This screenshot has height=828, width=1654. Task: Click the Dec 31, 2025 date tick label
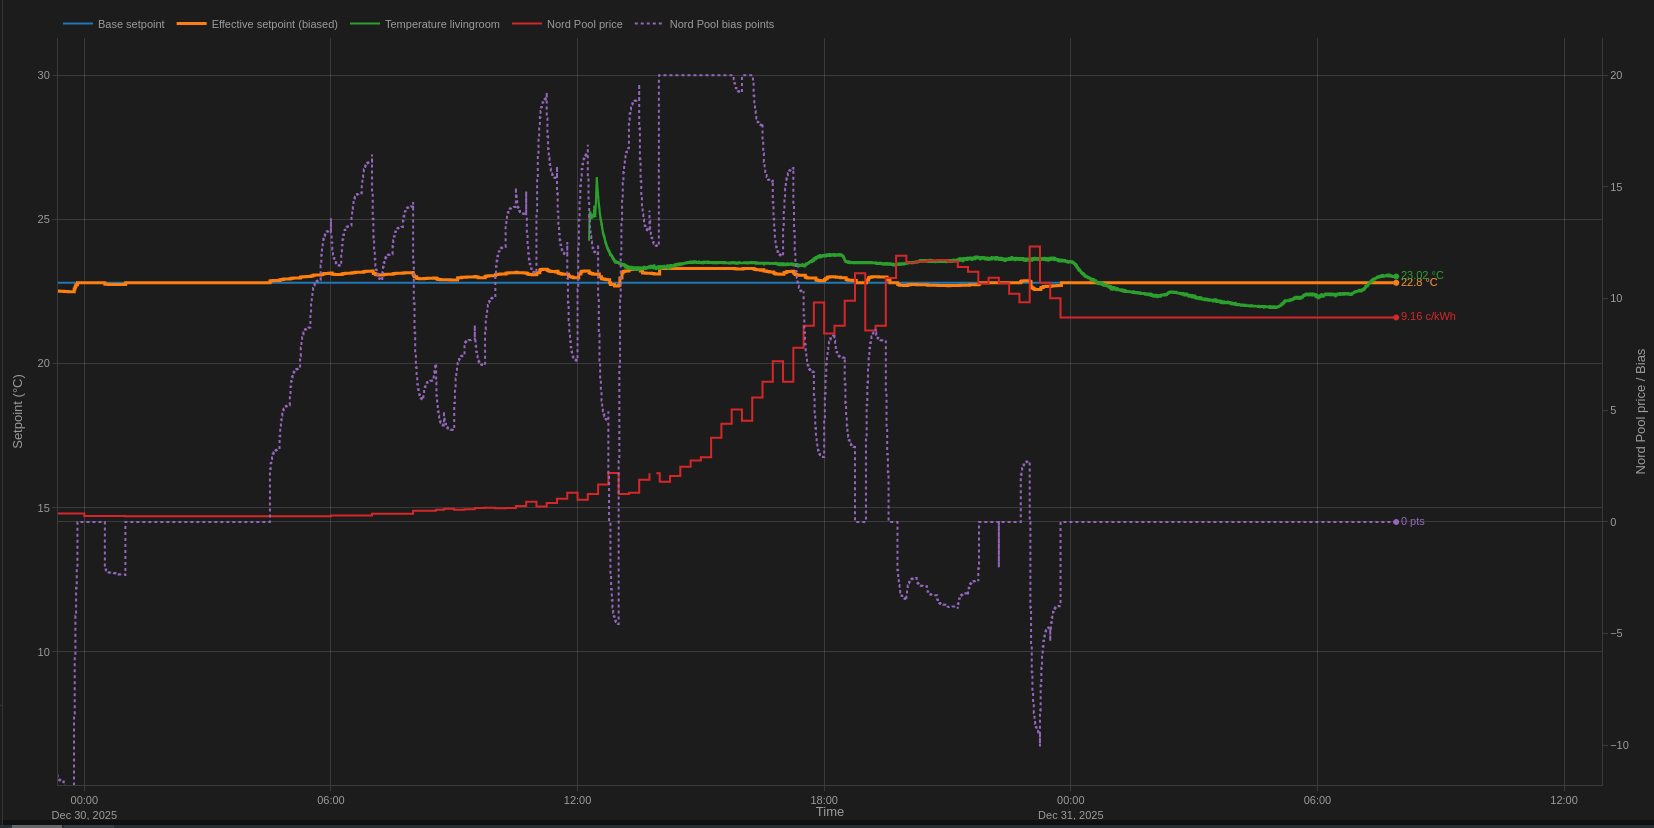tap(1070, 815)
